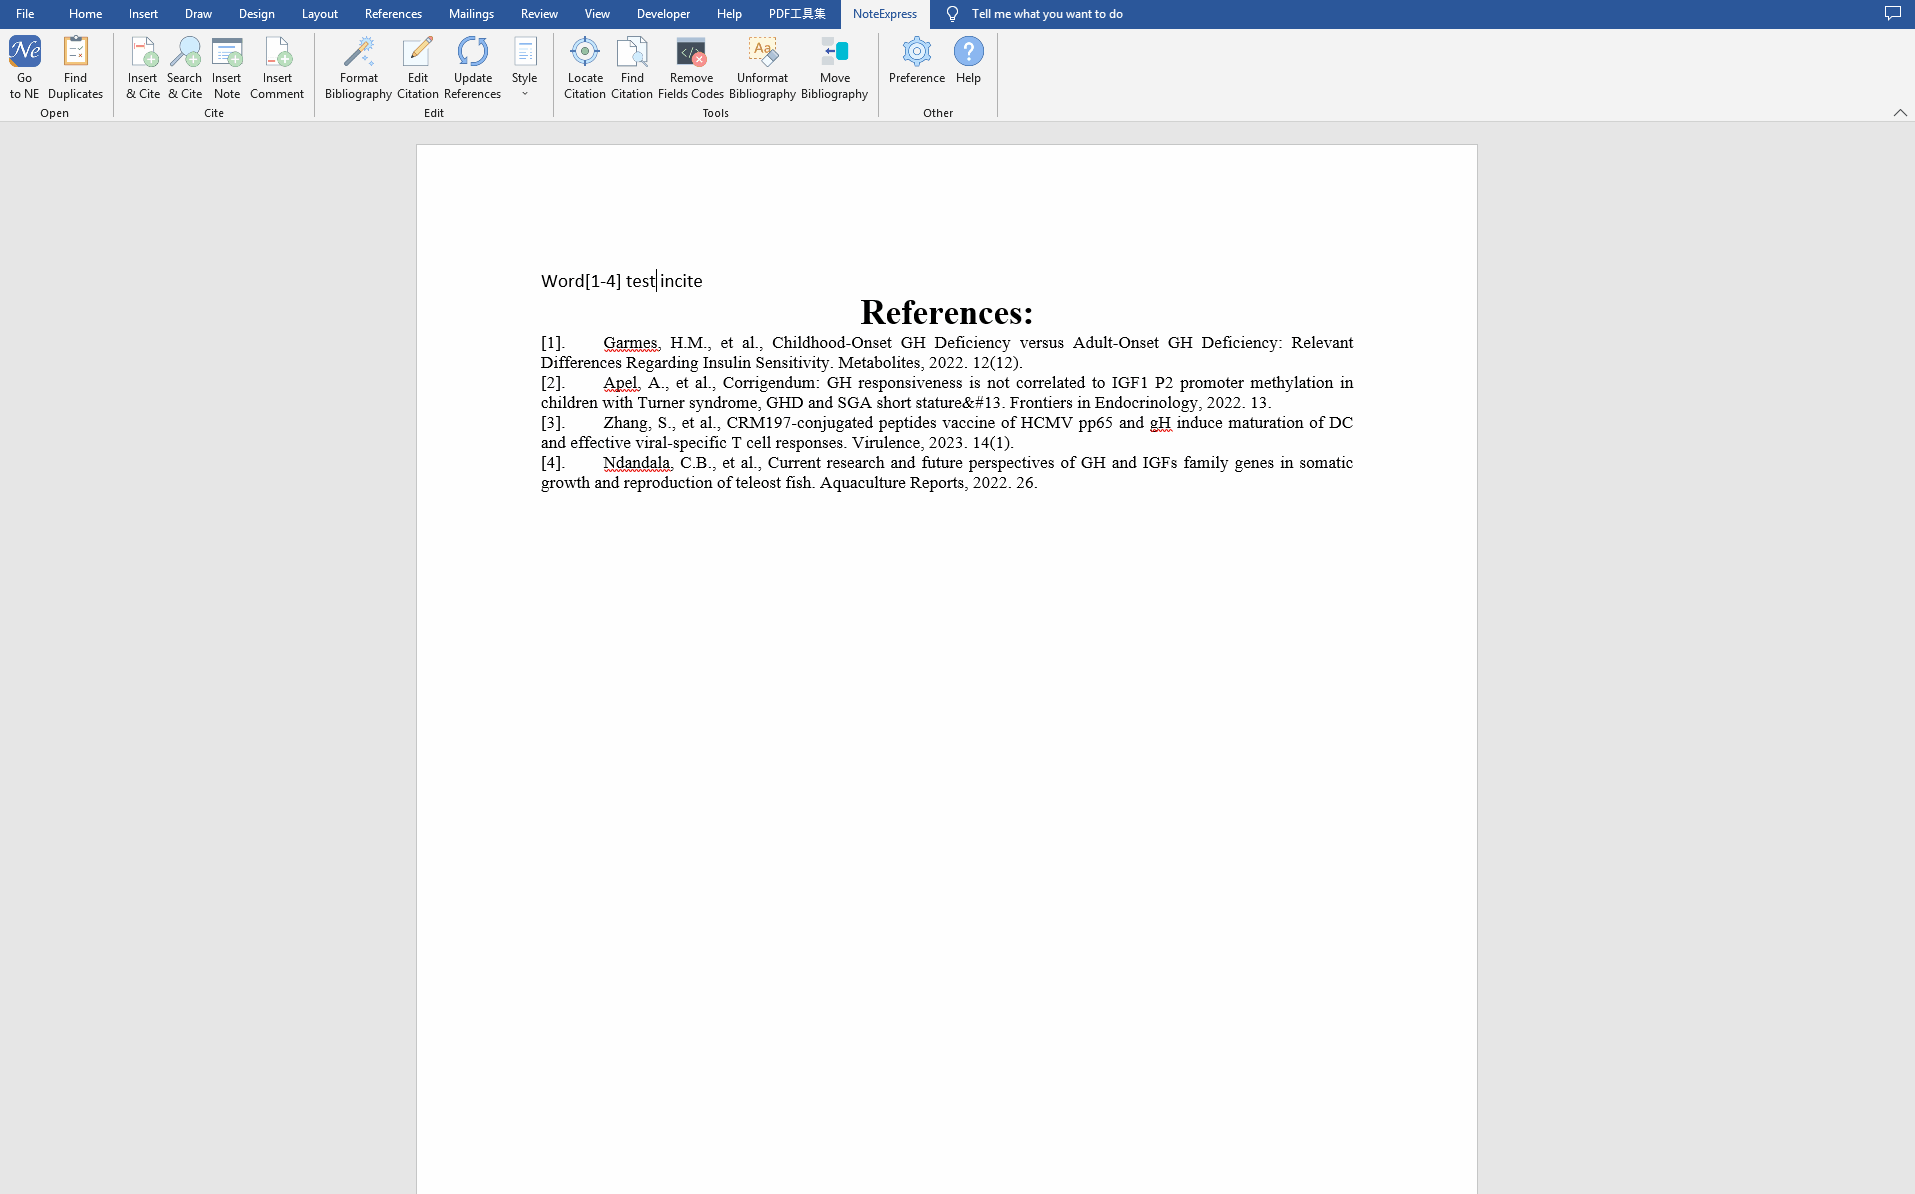Click the Tell me lightbulb icon
This screenshot has width=1915, height=1194.
pos(952,14)
